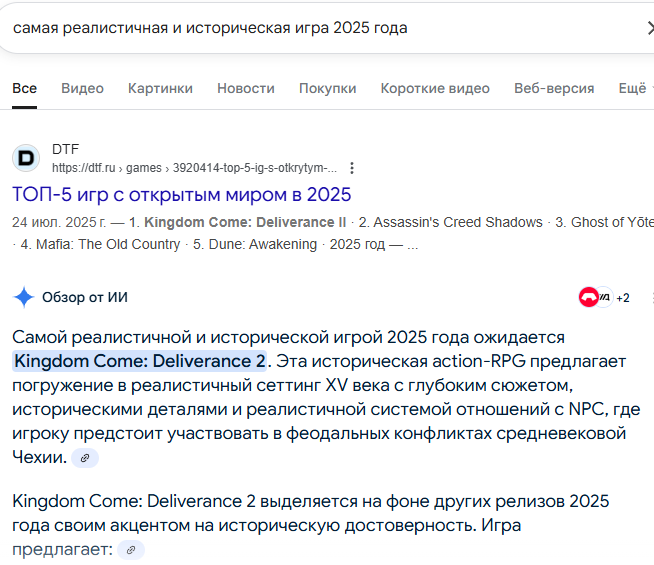Click the AI overview sparkle icon

pyautogui.click(x=24, y=297)
